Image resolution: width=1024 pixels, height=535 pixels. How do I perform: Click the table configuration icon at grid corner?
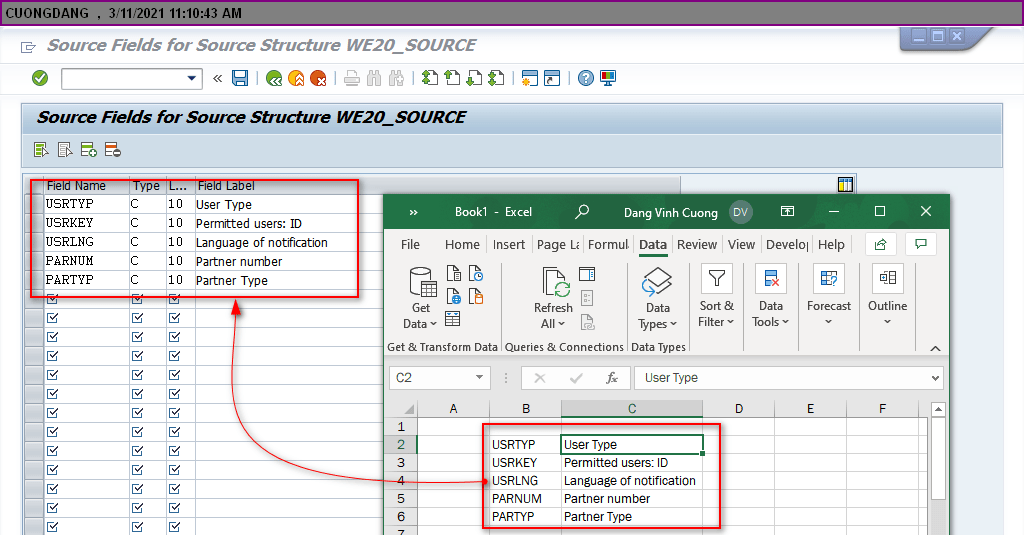(845, 184)
